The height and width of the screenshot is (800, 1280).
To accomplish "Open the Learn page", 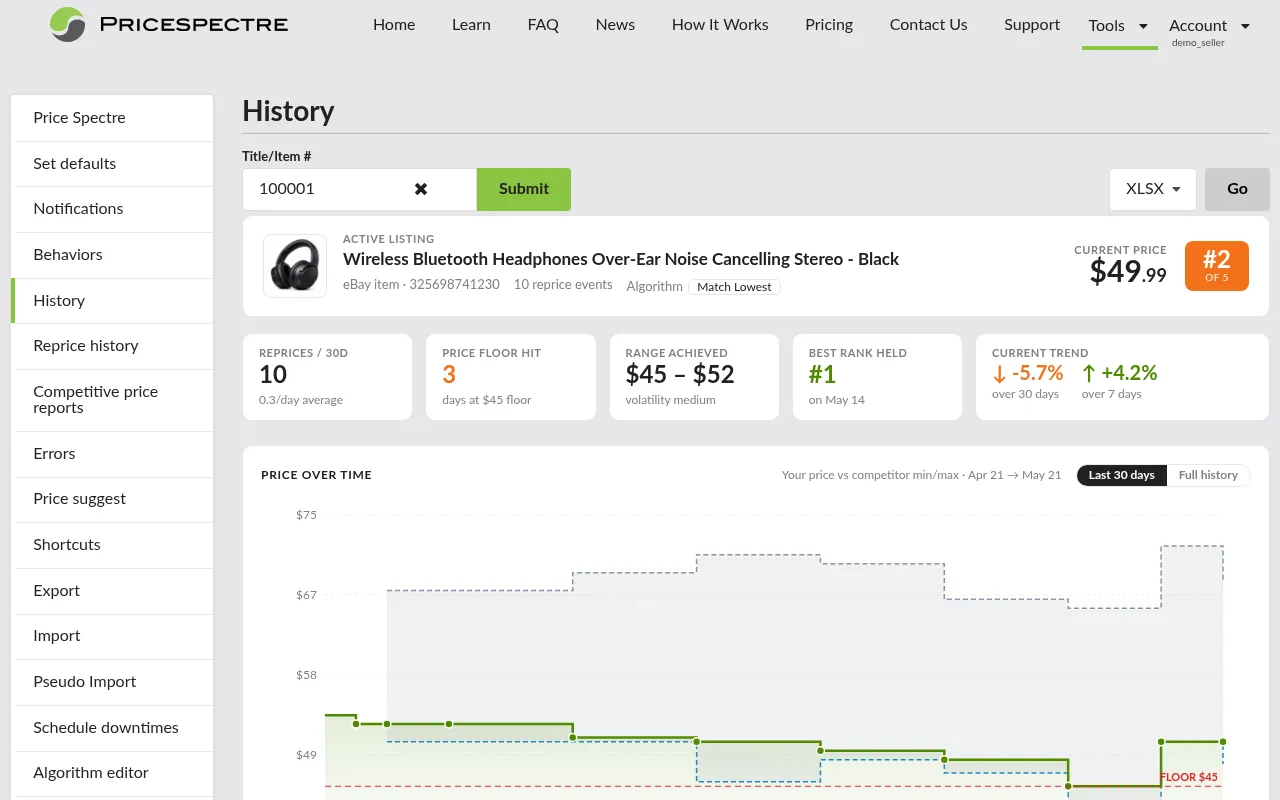I will coord(471,25).
